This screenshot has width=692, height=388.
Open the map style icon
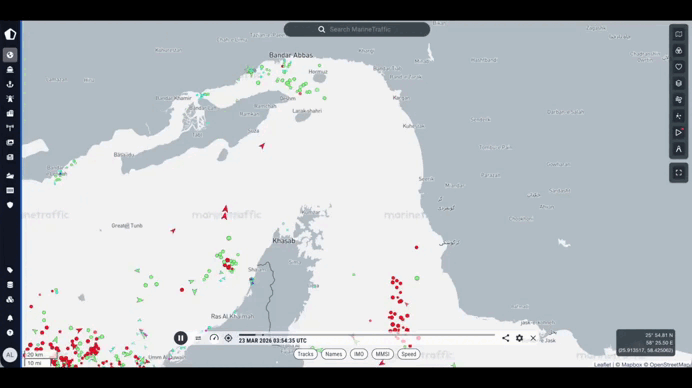pyautogui.click(x=679, y=34)
